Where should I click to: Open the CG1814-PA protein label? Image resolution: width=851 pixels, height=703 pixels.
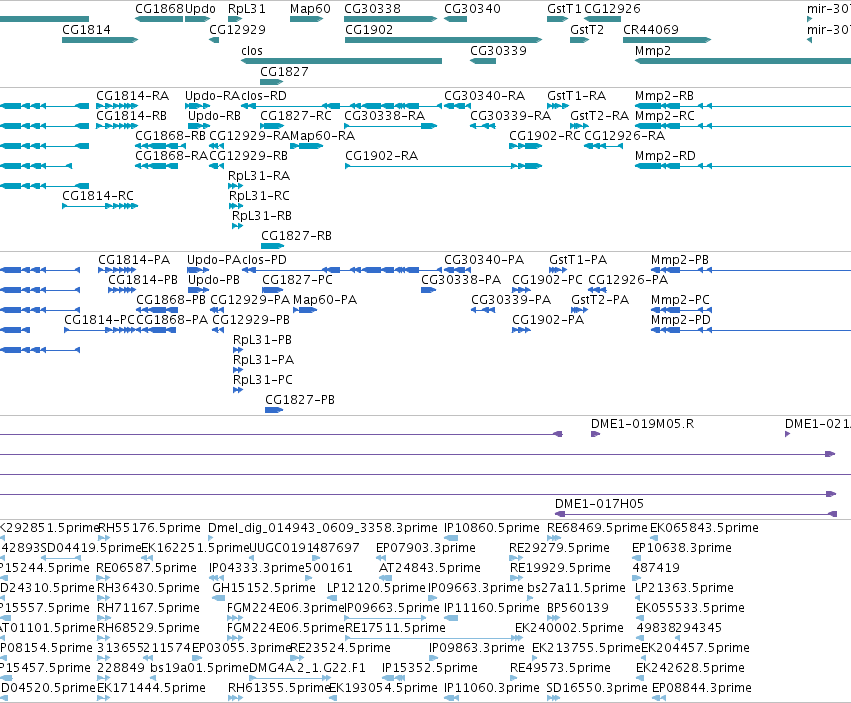click(x=134, y=260)
